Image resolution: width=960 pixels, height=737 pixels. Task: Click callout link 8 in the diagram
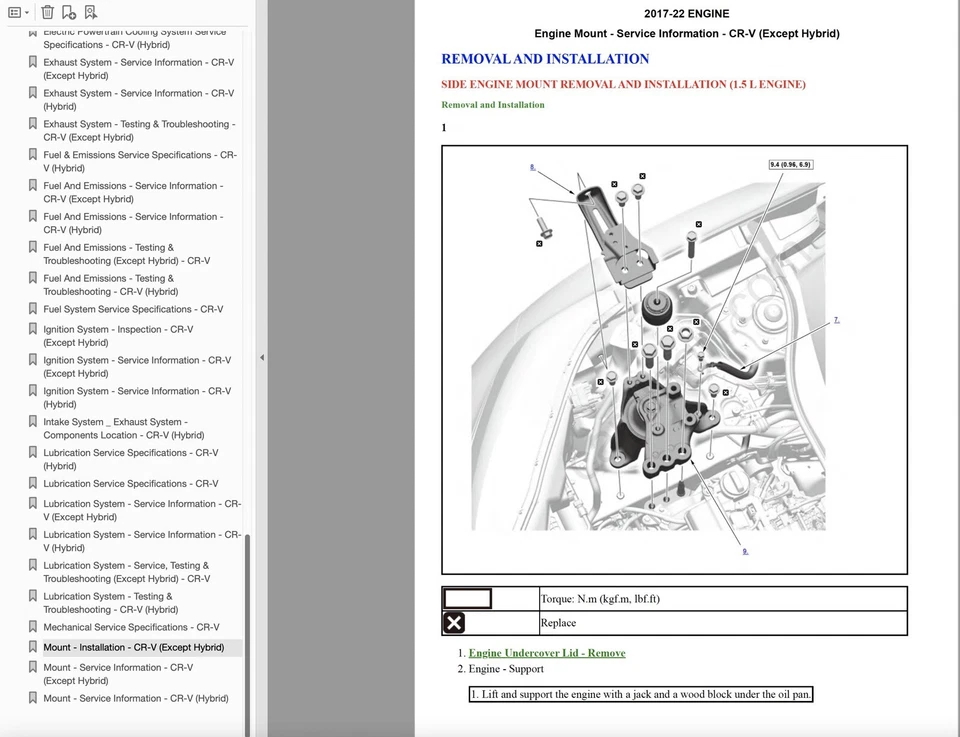point(532,167)
